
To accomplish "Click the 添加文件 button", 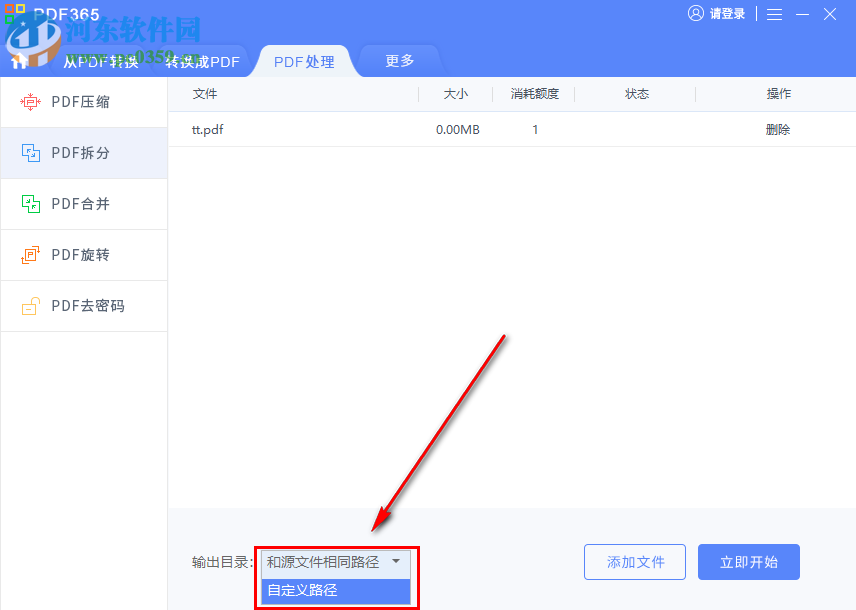I will (x=634, y=562).
